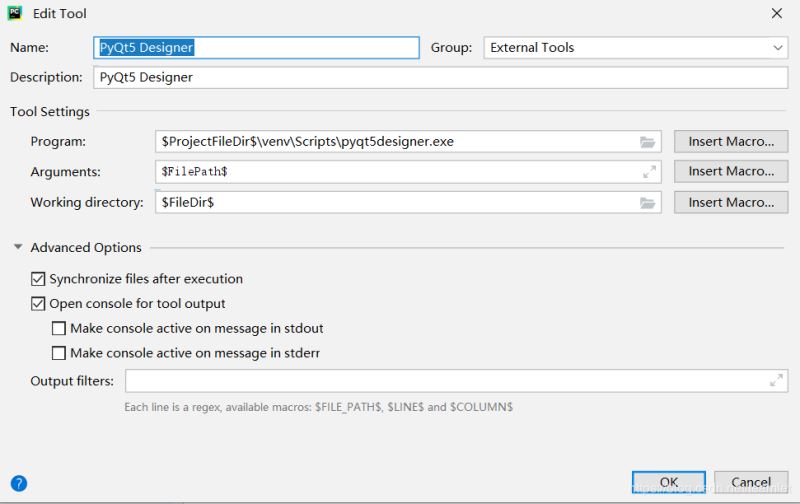Image resolution: width=800 pixels, height=504 pixels.
Task: Browse folder icon for Working directory
Action: 647,203
